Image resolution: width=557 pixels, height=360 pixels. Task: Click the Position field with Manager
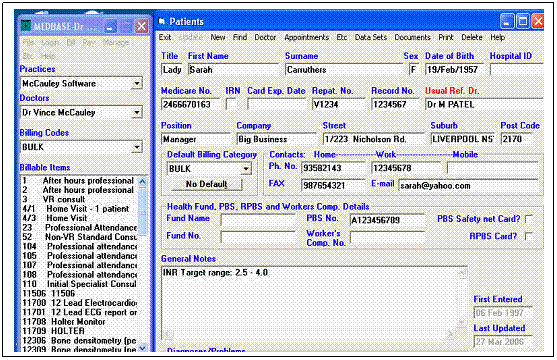[x=196, y=139]
